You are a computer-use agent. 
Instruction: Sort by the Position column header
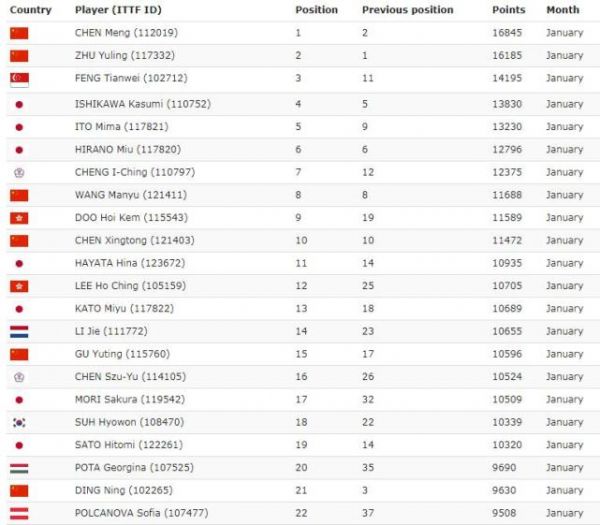(x=316, y=10)
